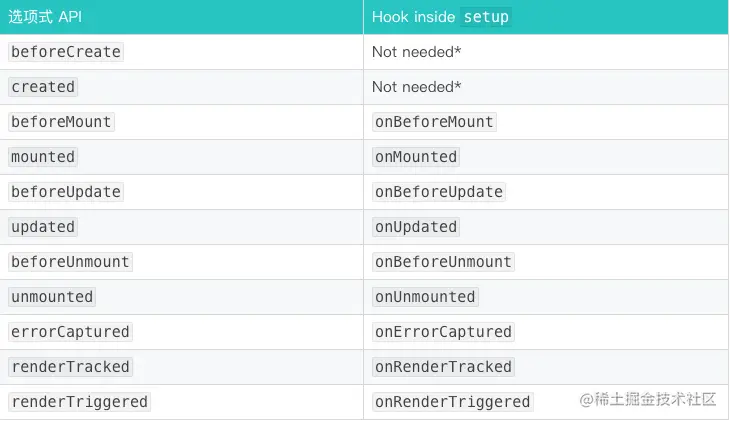This screenshot has height=421, width=730.
Task: Select the onMounted hook text
Action: coord(416,157)
